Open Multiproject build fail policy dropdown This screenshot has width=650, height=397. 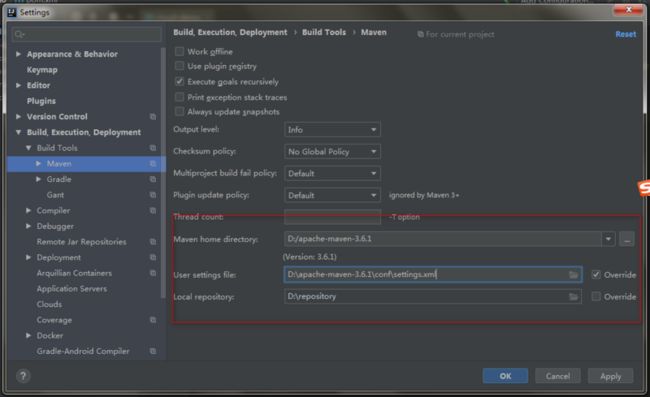332,174
